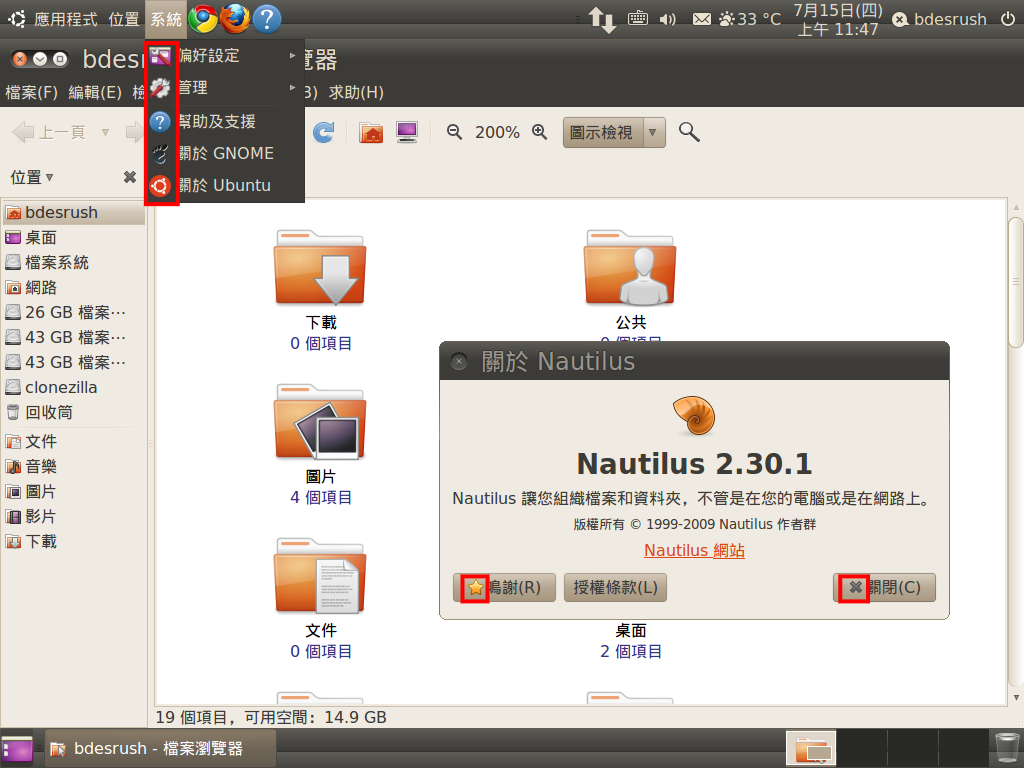Click 鳴謝(R) credits button

click(x=504, y=587)
